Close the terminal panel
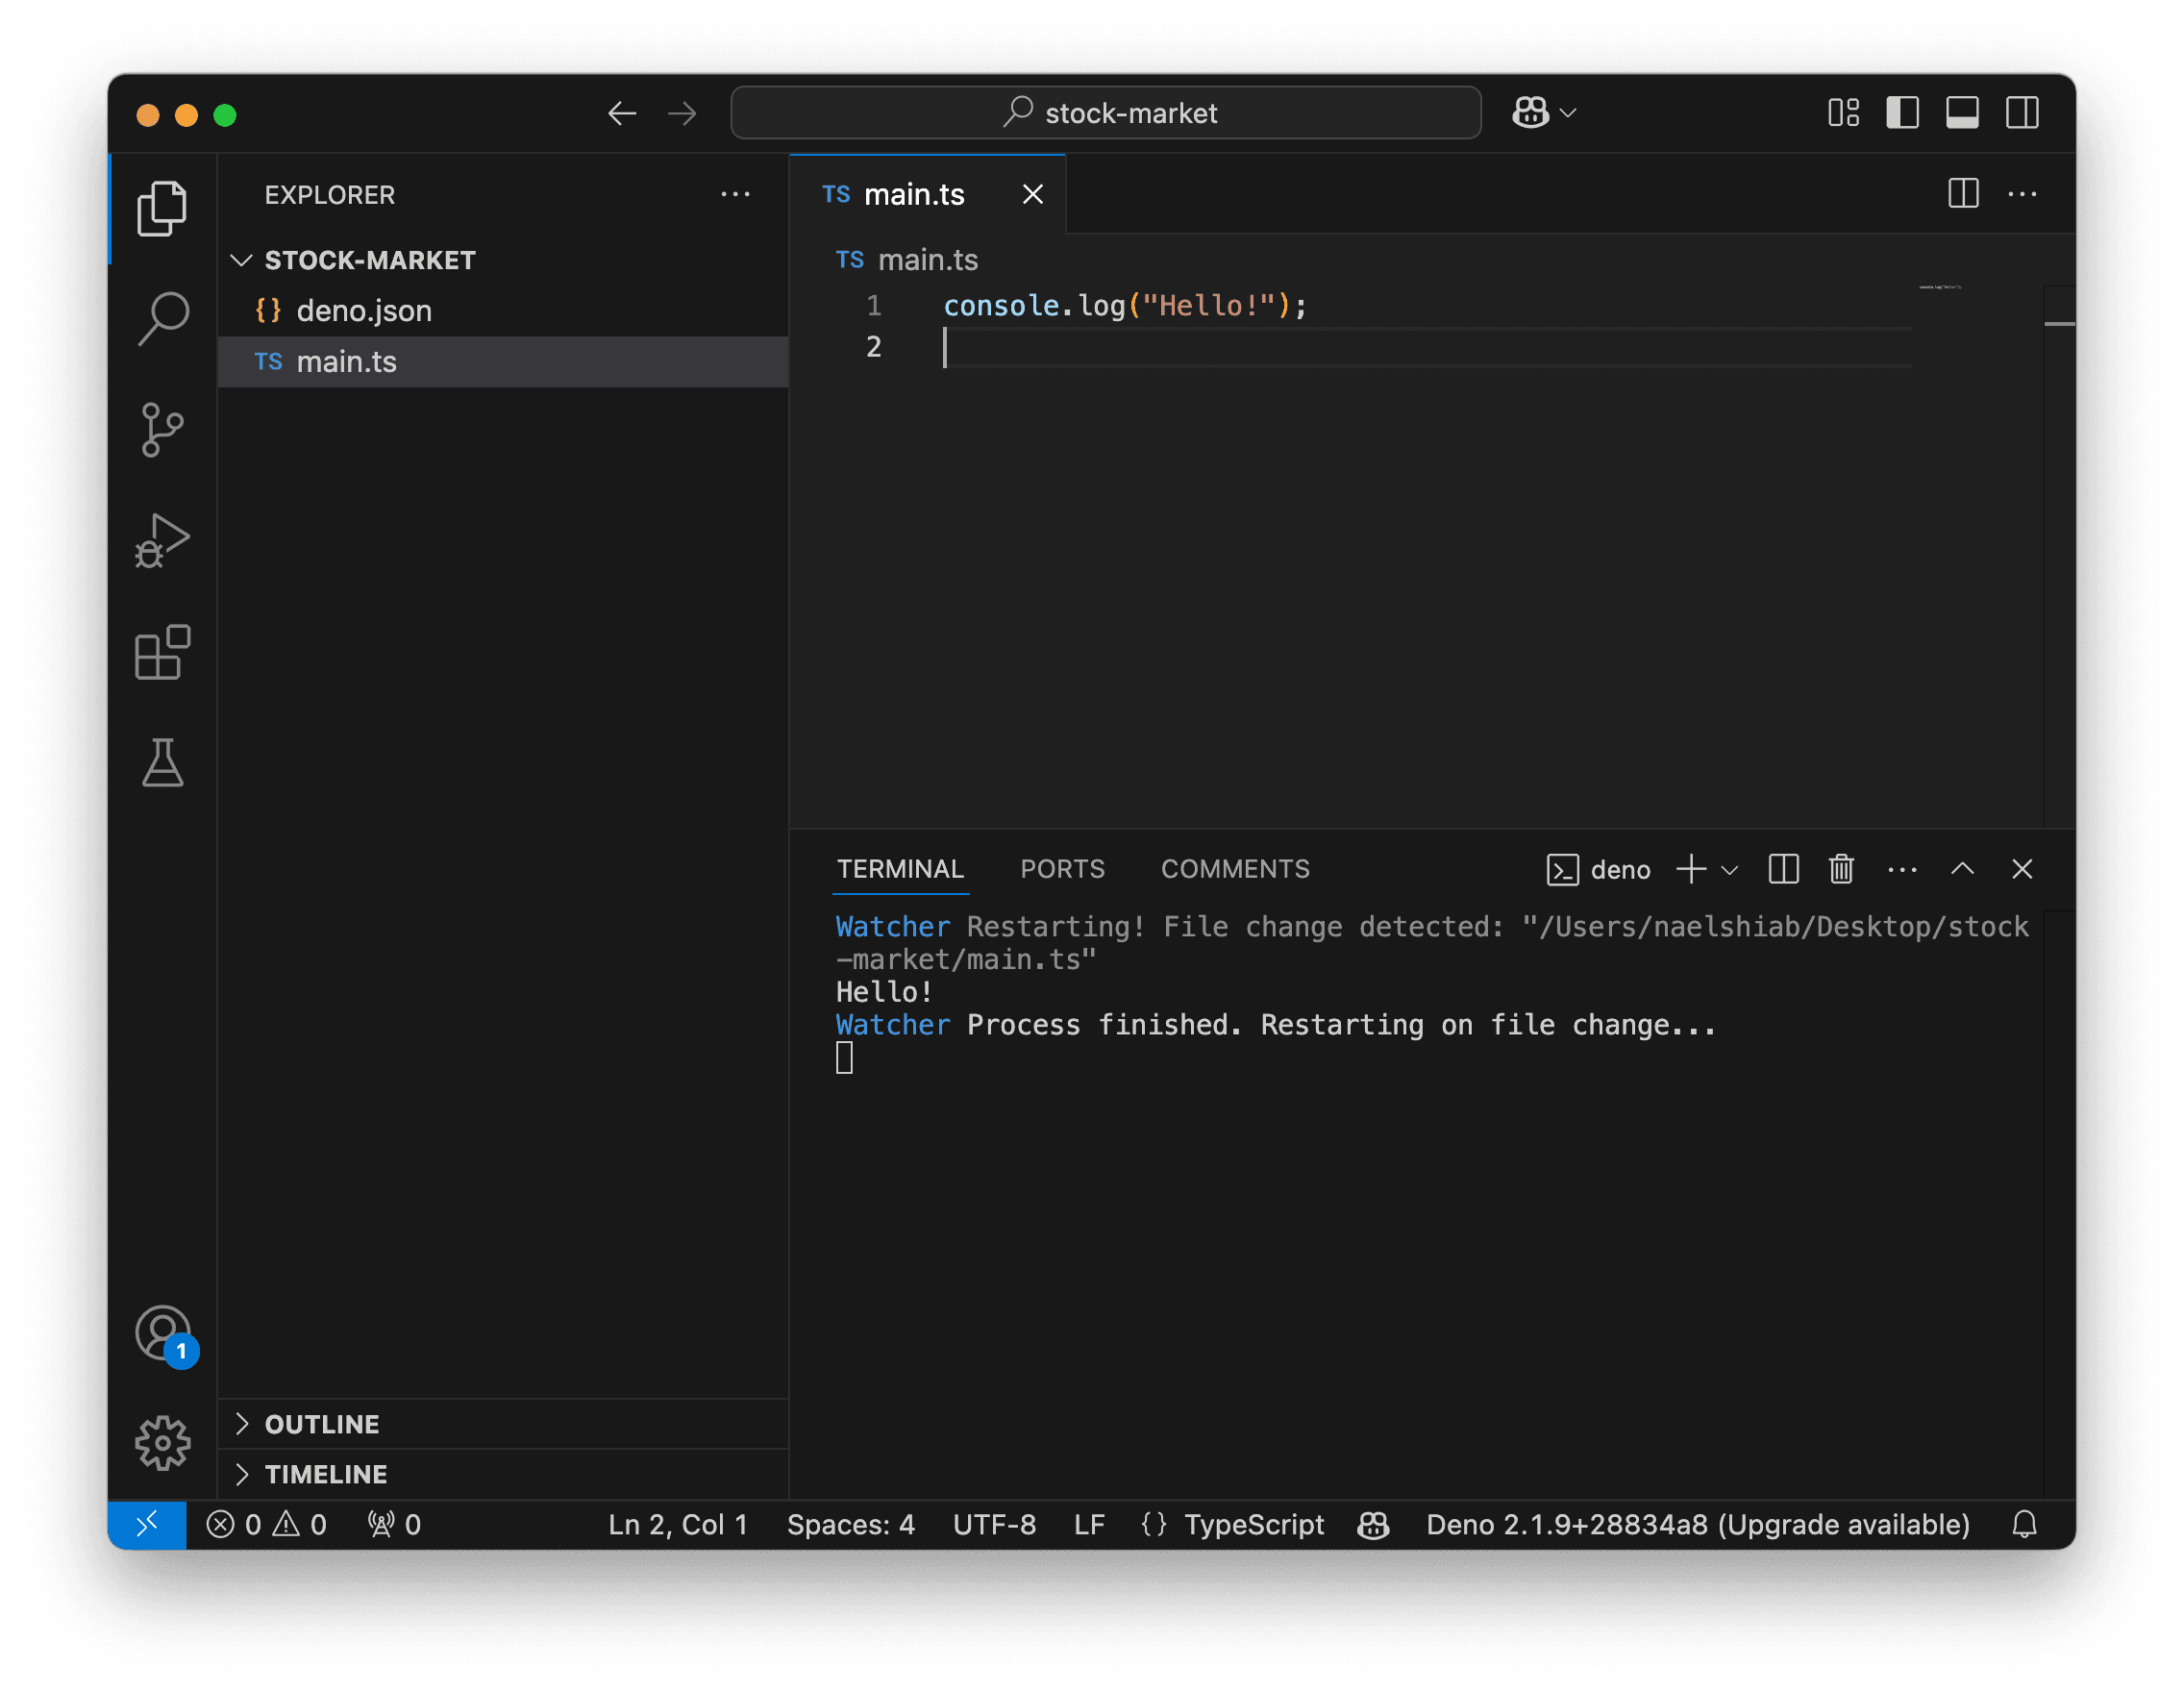This screenshot has height=1692, width=2184. pos(2021,869)
